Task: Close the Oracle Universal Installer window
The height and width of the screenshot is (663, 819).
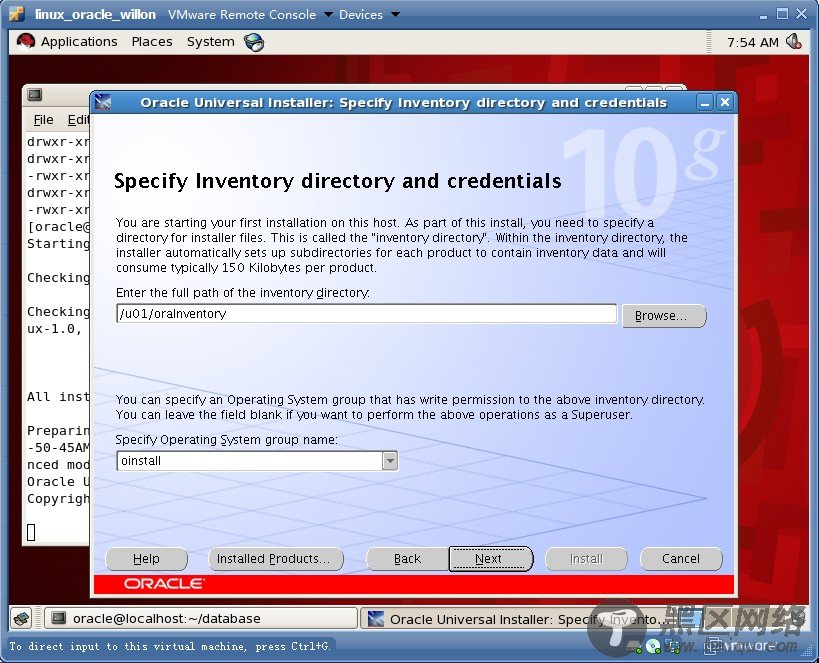Action: pyautogui.click(x=725, y=102)
